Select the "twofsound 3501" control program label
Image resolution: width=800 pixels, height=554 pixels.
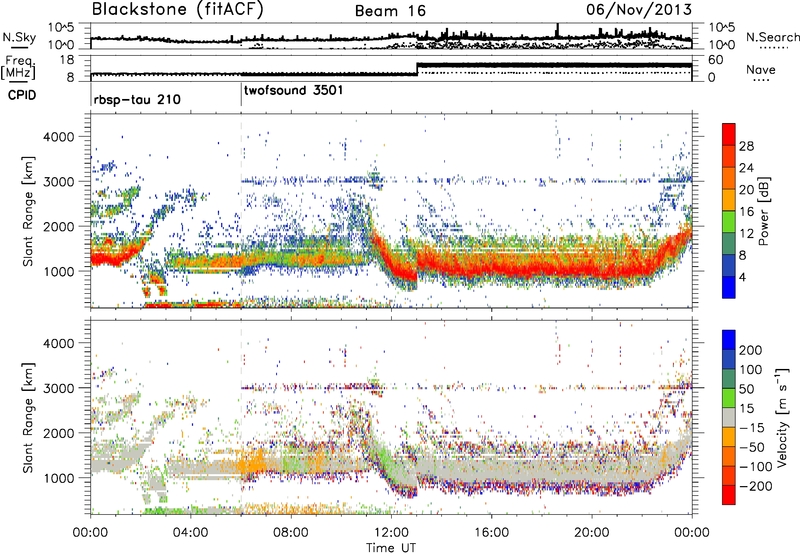293,90
